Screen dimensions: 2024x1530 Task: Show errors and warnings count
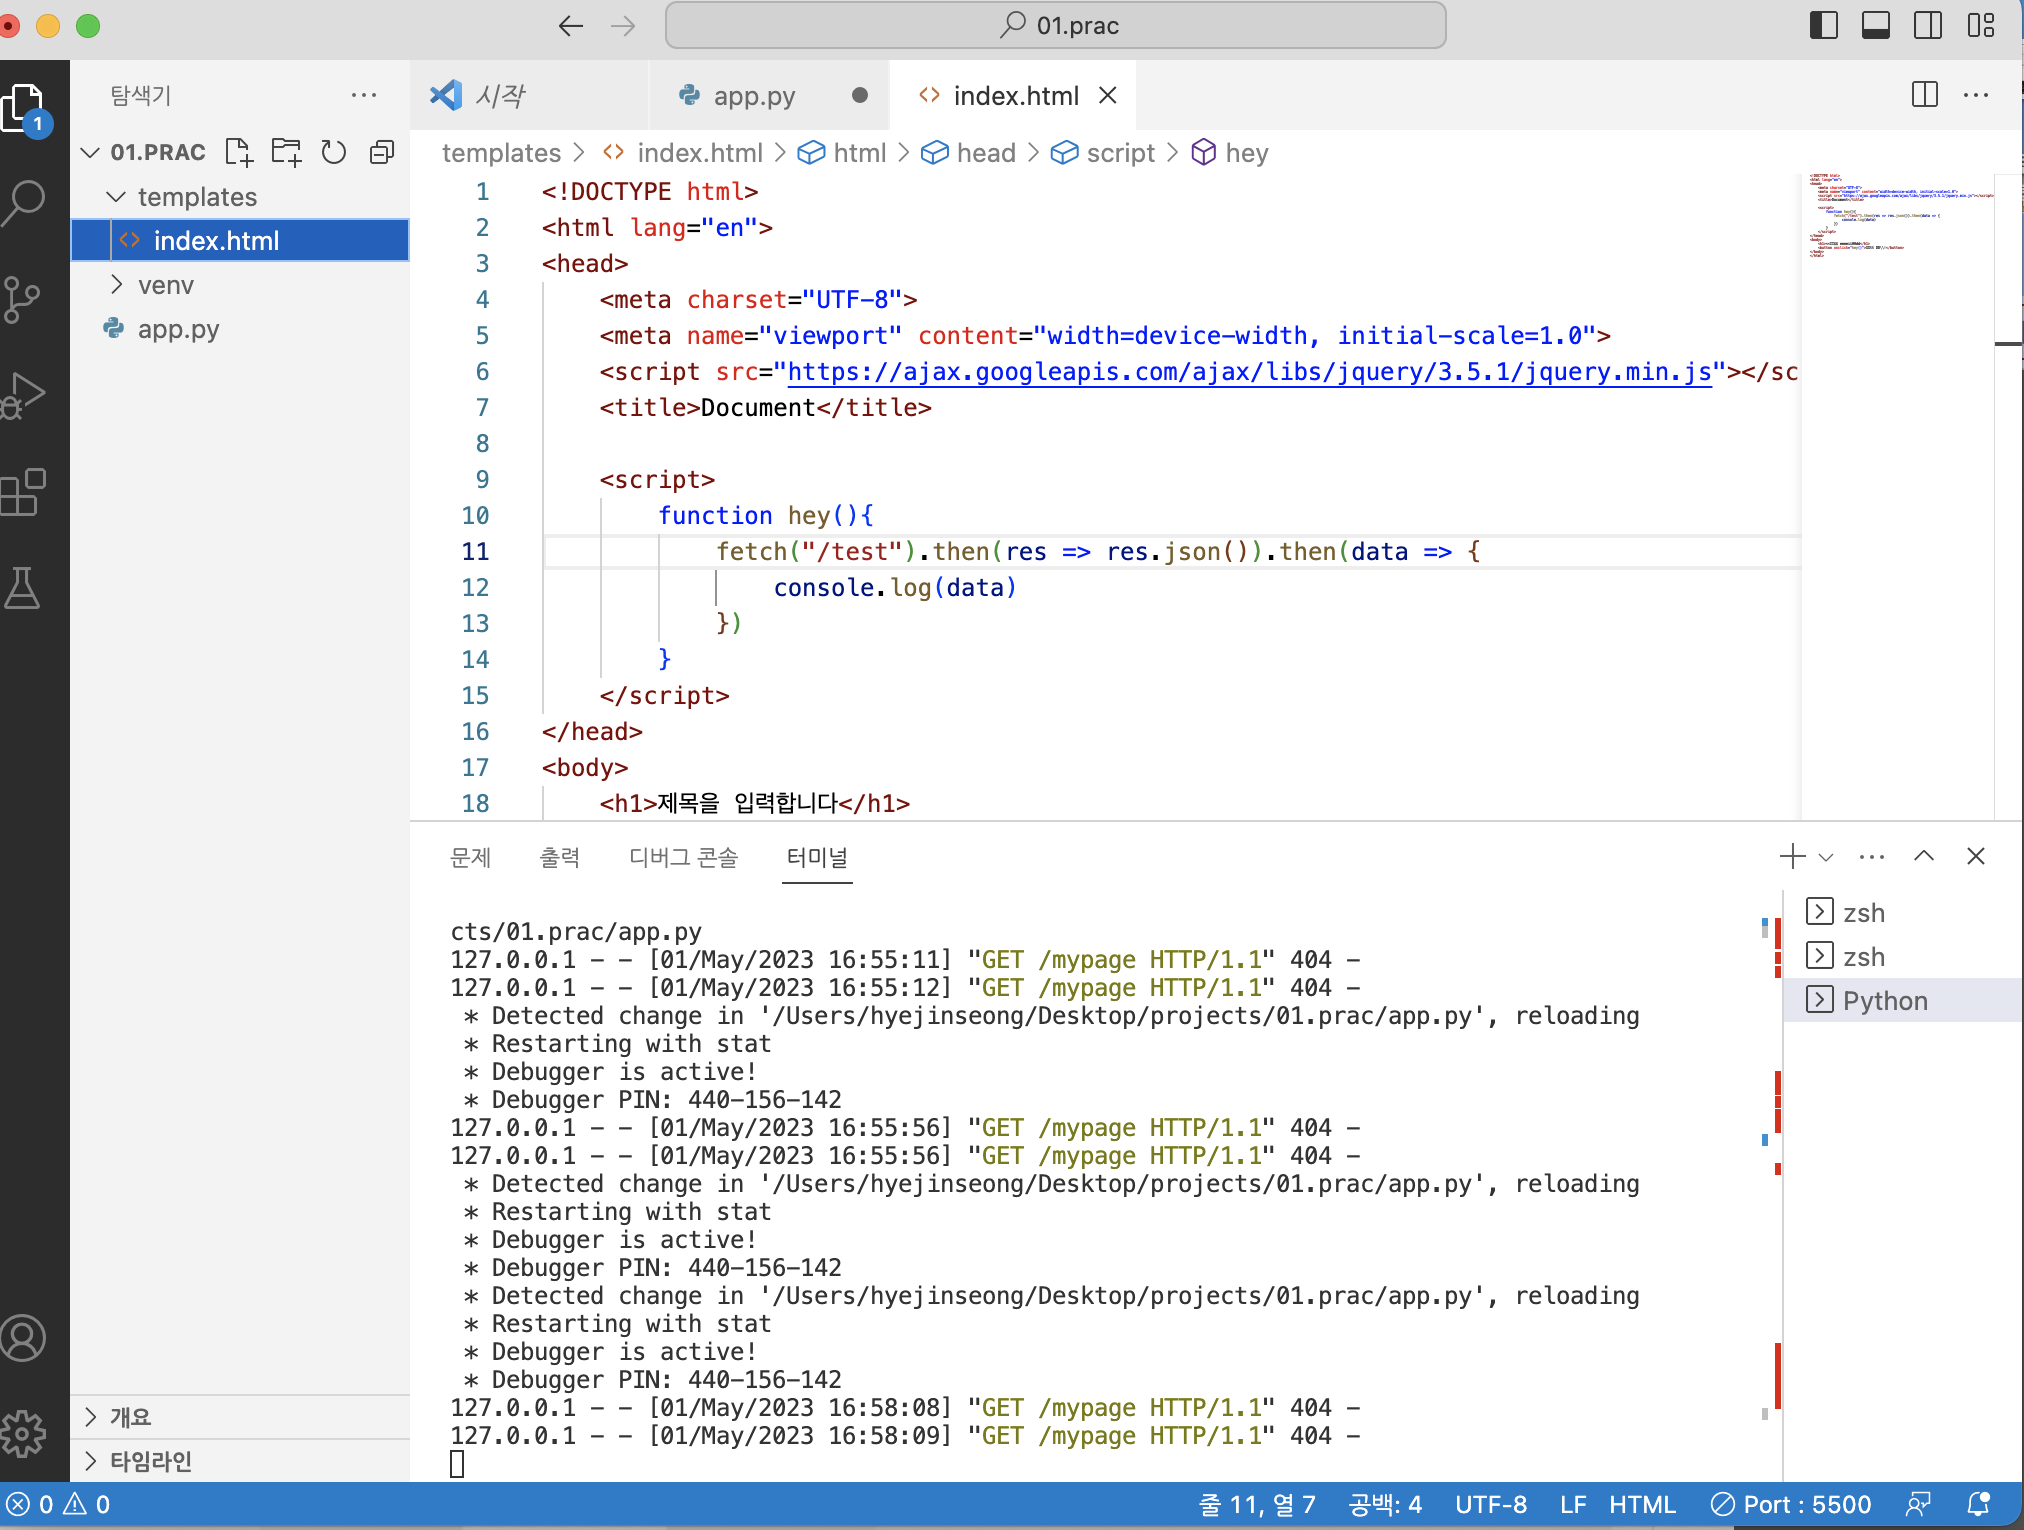[58, 1504]
